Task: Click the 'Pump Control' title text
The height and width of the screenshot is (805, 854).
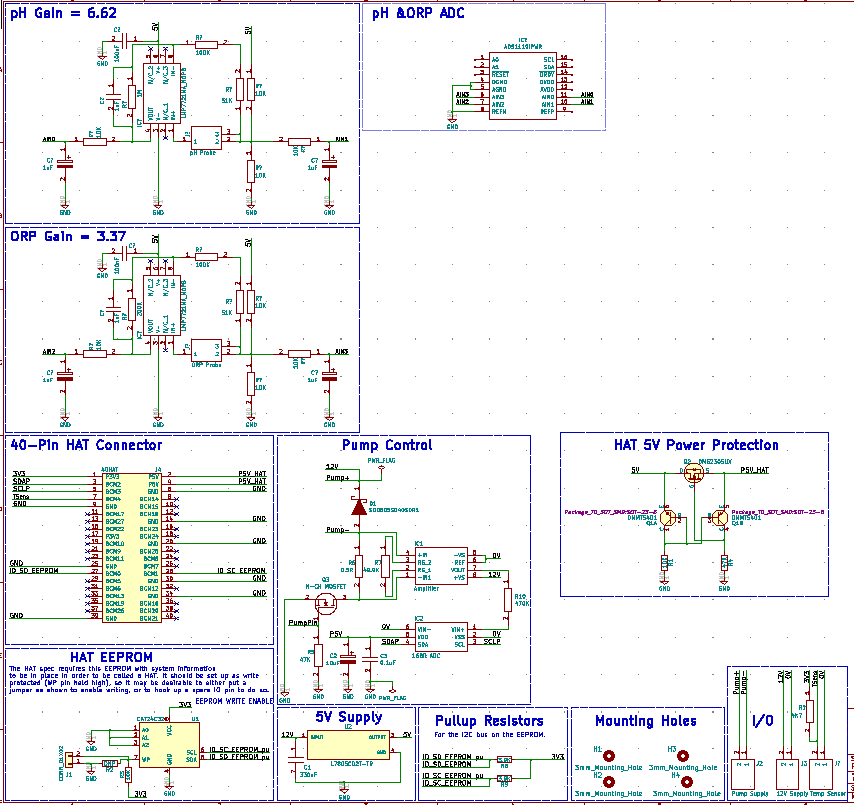Action: [387, 445]
